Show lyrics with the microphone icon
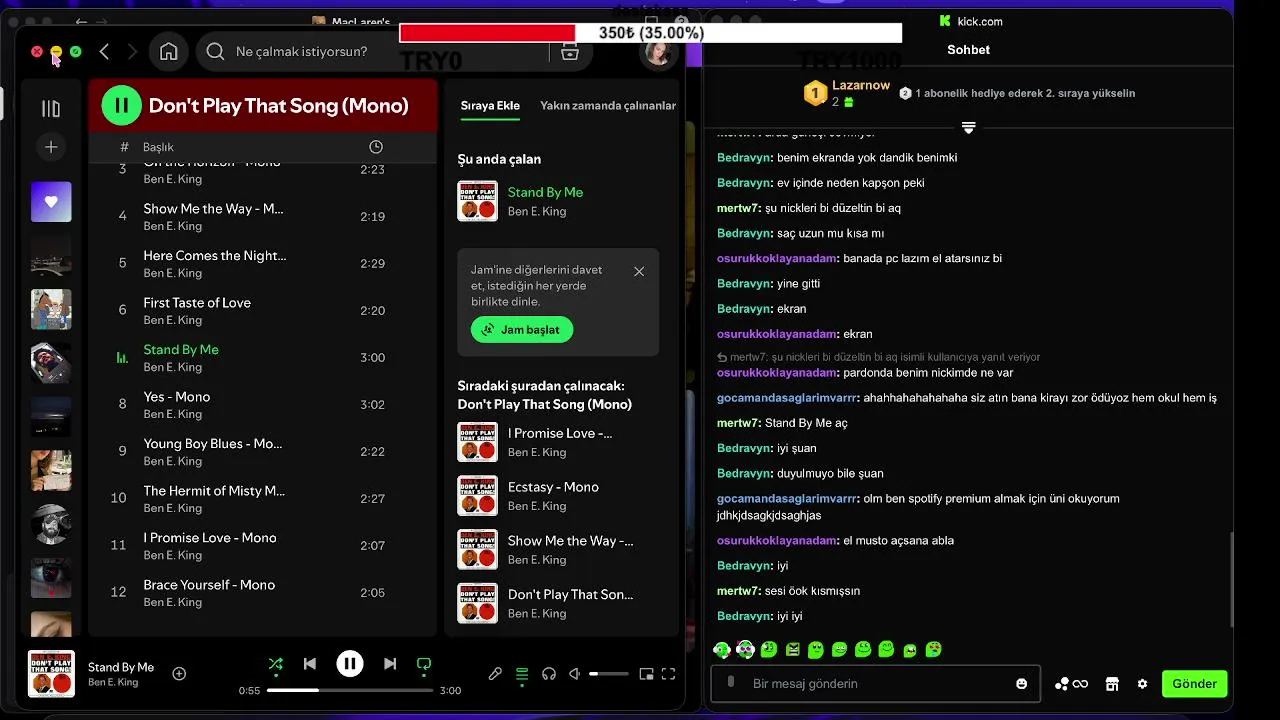Viewport: 1280px width, 720px height. [x=495, y=674]
